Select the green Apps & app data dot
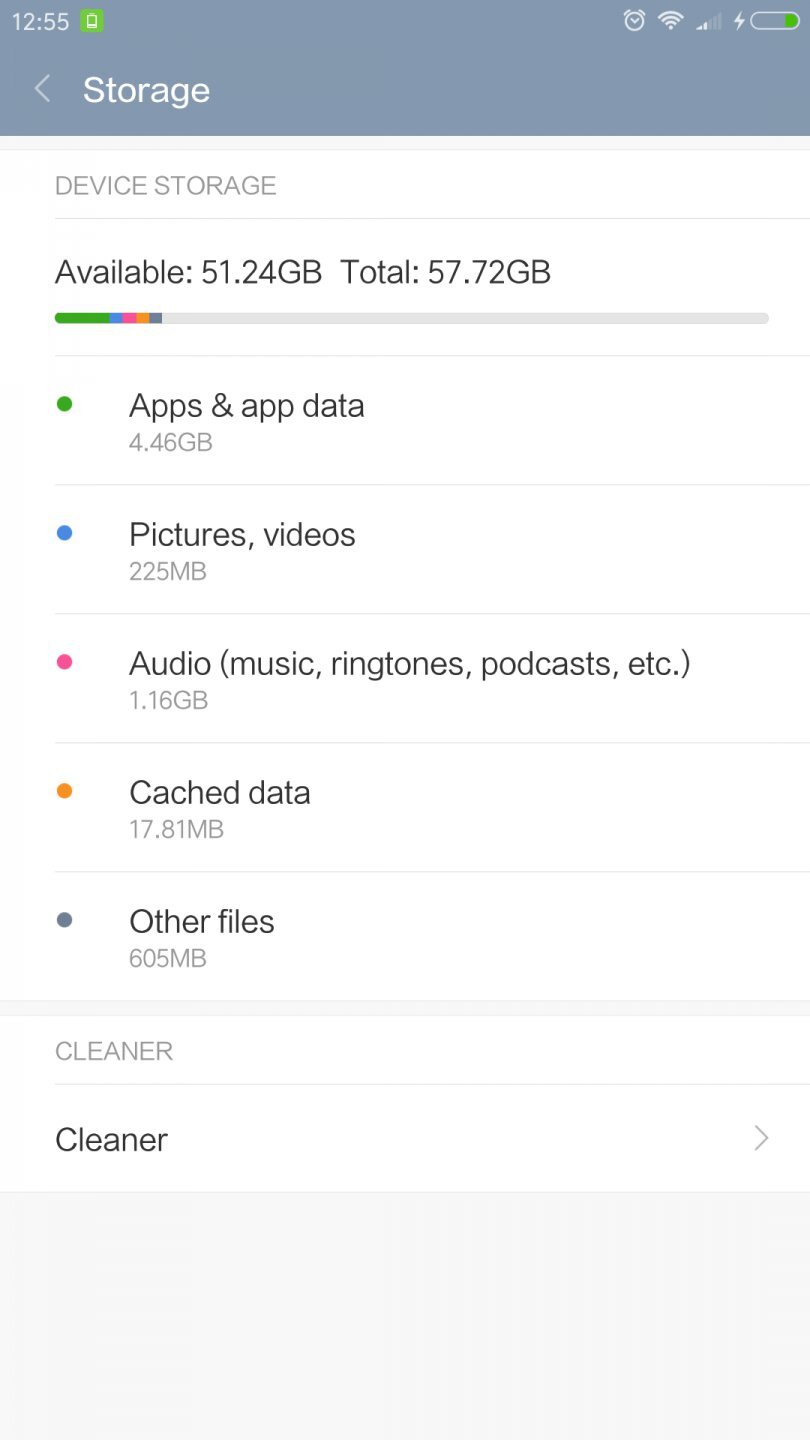 [64, 403]
